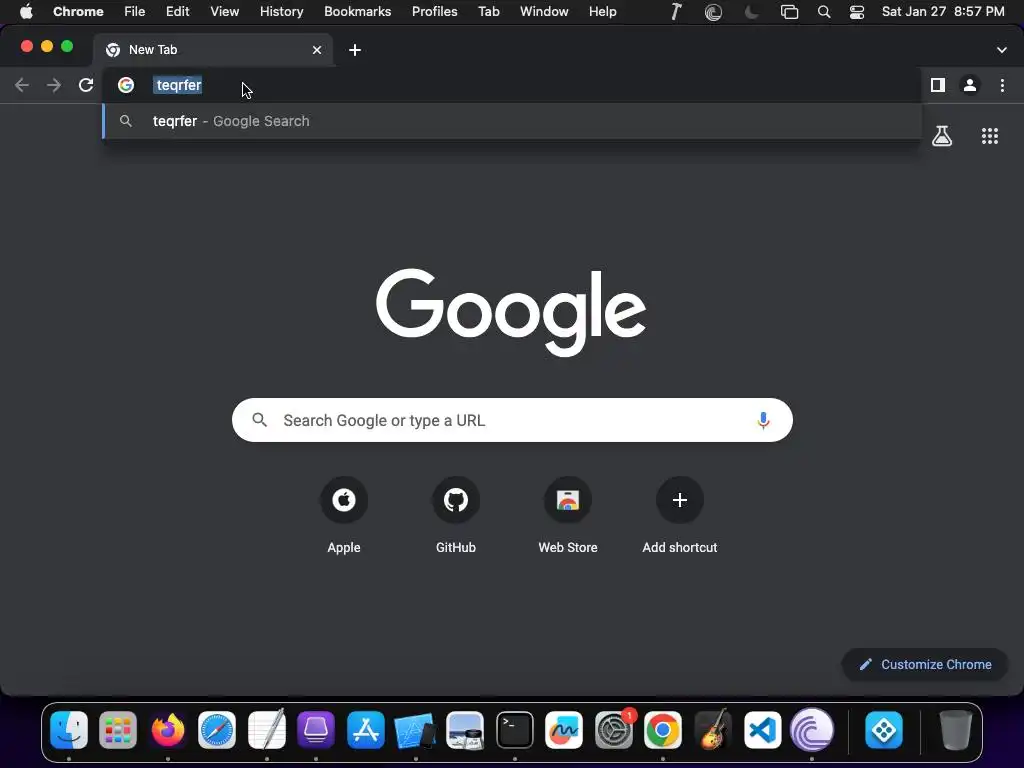Open the Chrome application menu
1024x768 pixels.
(x=78, y=12)
